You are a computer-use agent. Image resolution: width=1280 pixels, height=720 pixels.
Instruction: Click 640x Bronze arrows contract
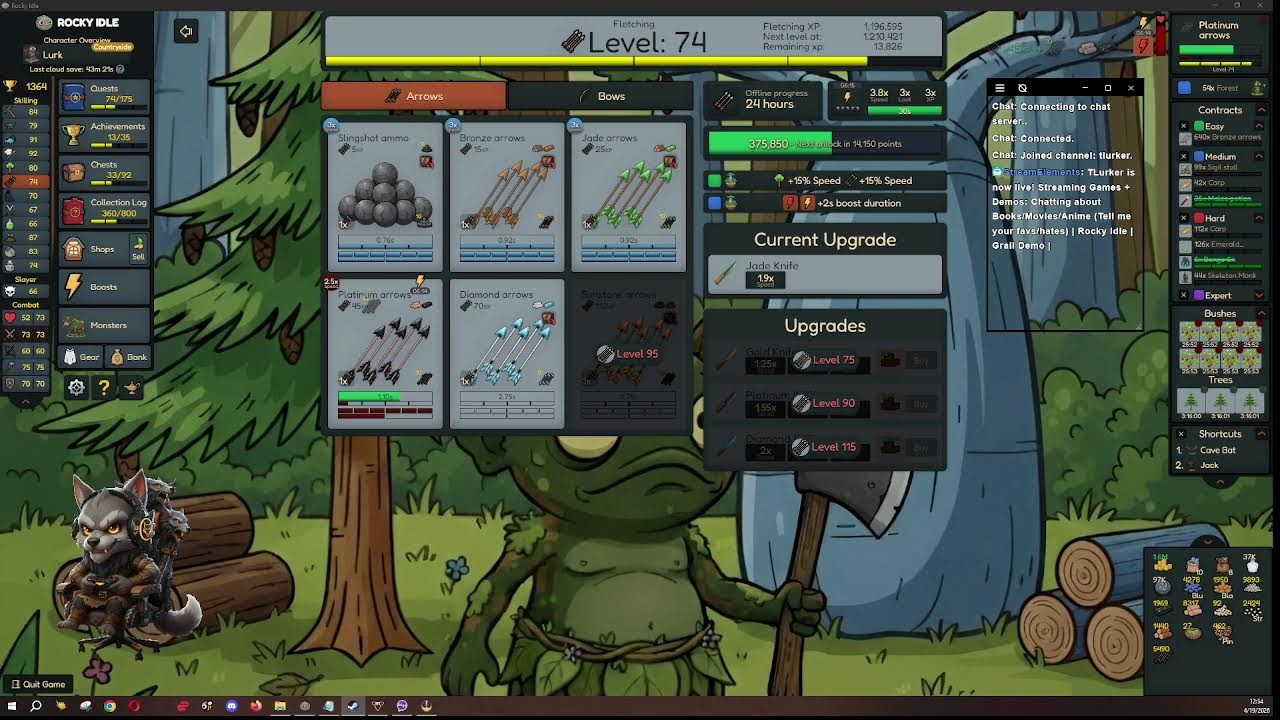click(1221, 138)
